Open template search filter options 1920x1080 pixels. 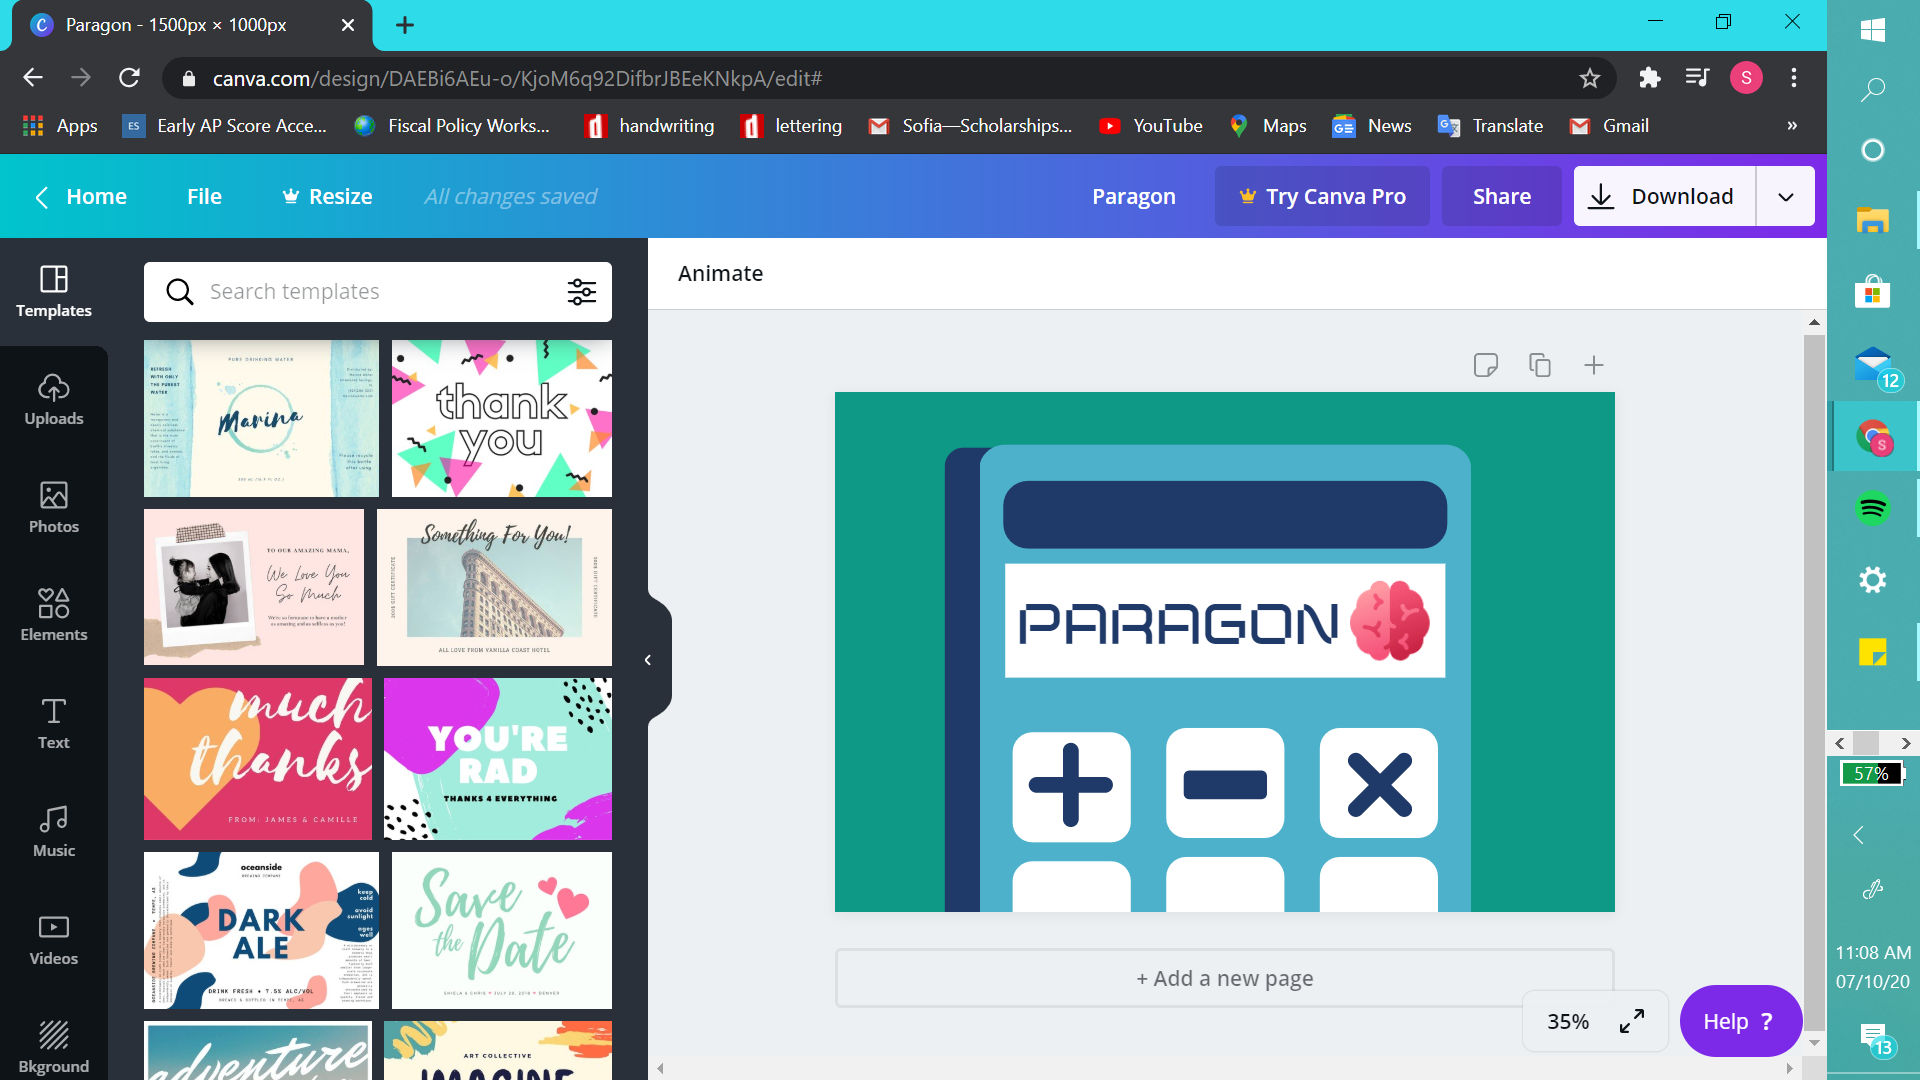click(582, 292)
